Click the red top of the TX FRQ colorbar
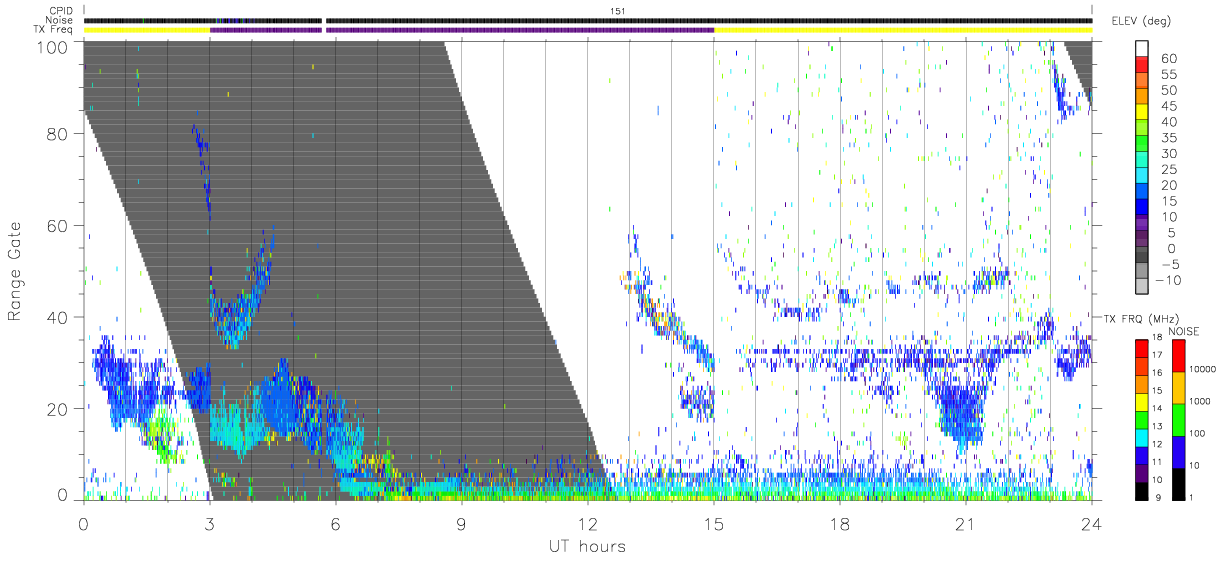 (1142, 348)
